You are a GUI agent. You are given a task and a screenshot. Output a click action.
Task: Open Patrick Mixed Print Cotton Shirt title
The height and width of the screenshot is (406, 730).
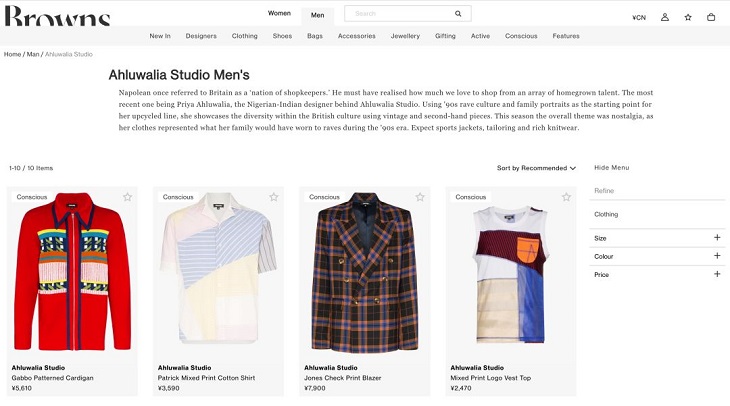coord(206,378)
